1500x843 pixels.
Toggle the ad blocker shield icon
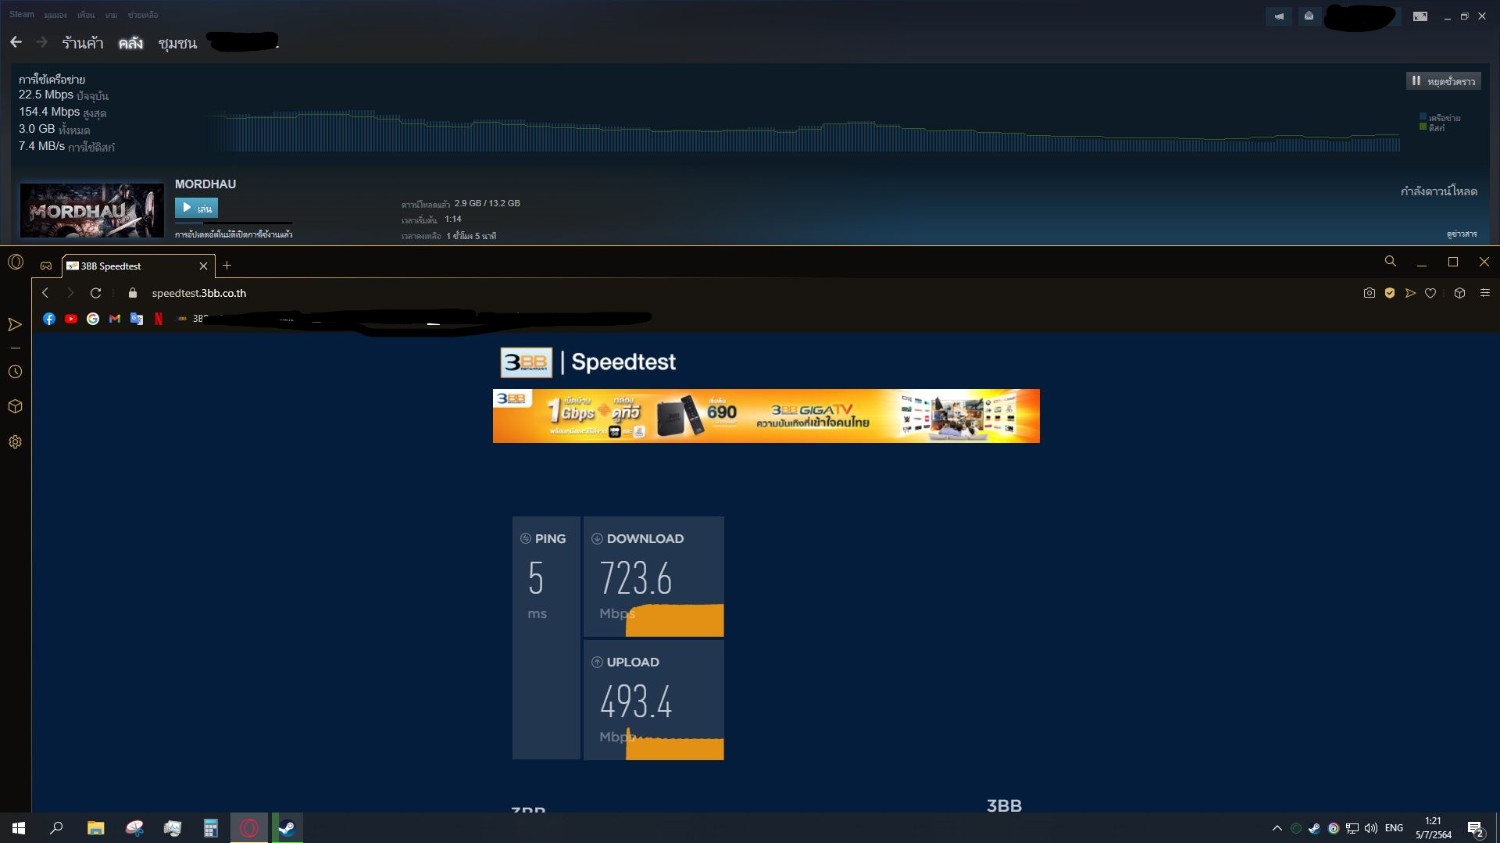point(1390,293)
